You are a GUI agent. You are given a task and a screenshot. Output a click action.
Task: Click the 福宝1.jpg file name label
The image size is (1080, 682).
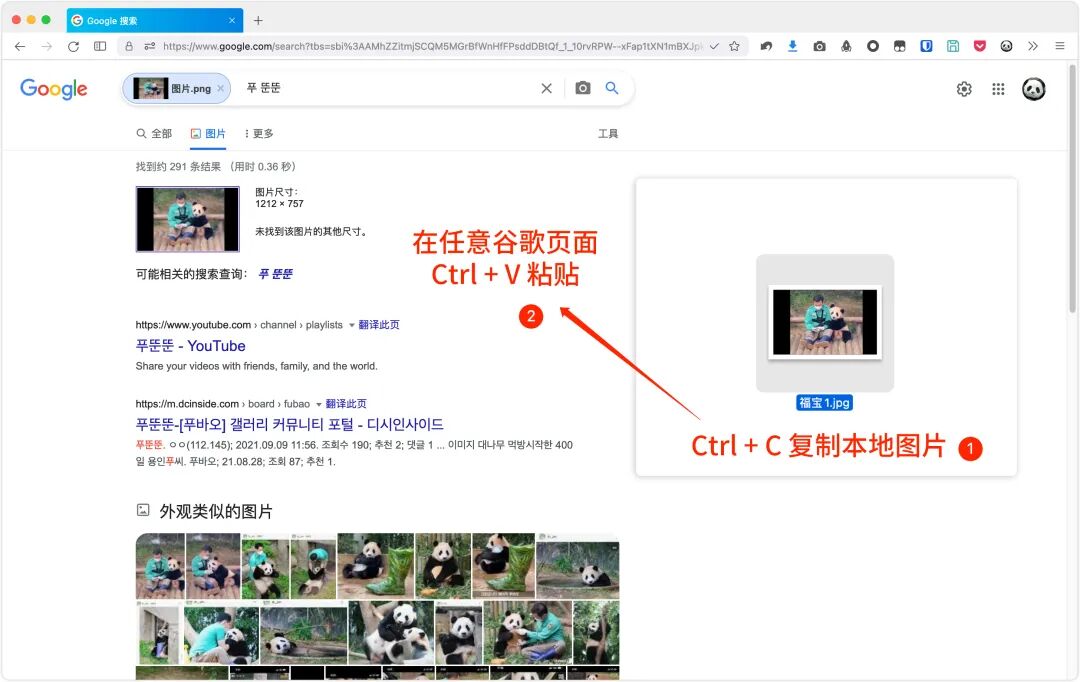pyautogui.click(x=824, y=403)
